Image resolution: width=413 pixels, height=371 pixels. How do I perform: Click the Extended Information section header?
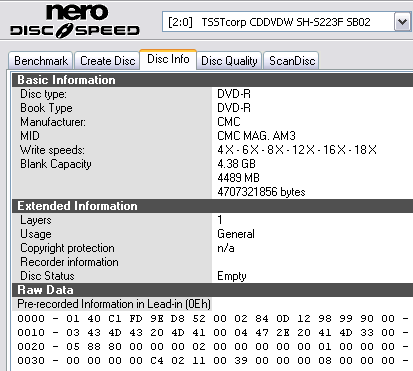(212, 206)
